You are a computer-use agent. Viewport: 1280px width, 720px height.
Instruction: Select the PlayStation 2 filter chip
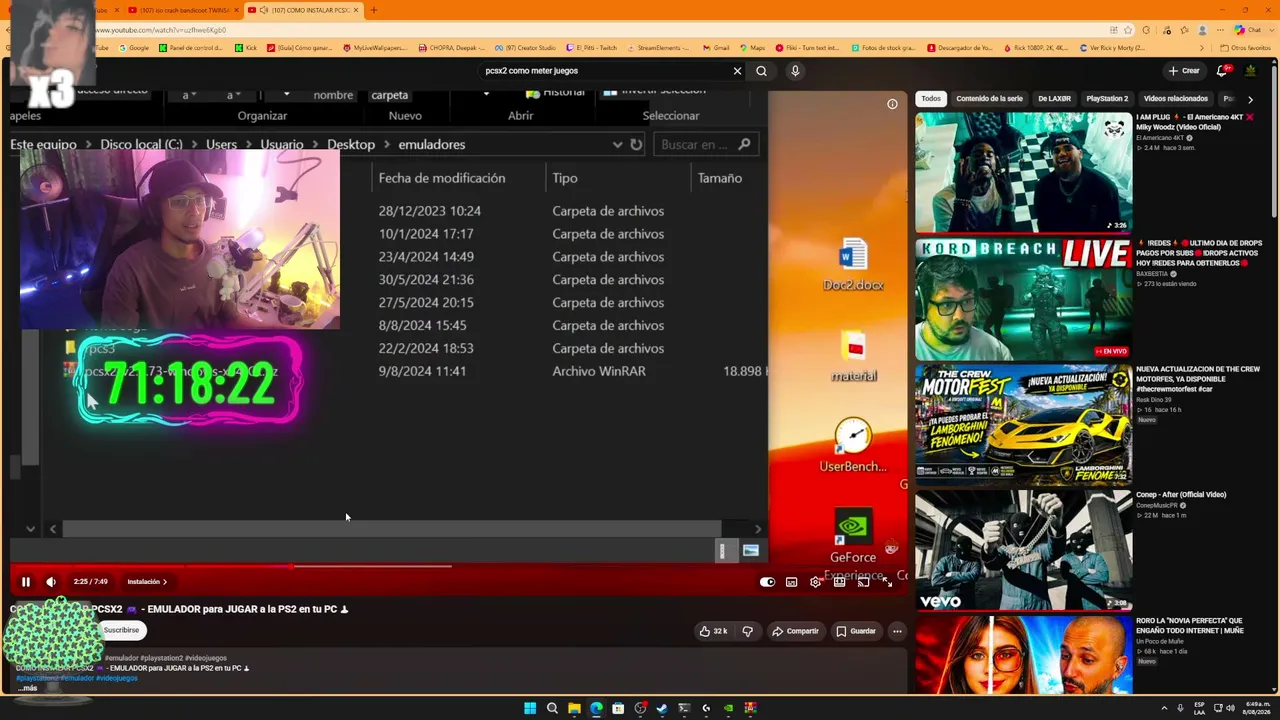(1107, 99)
